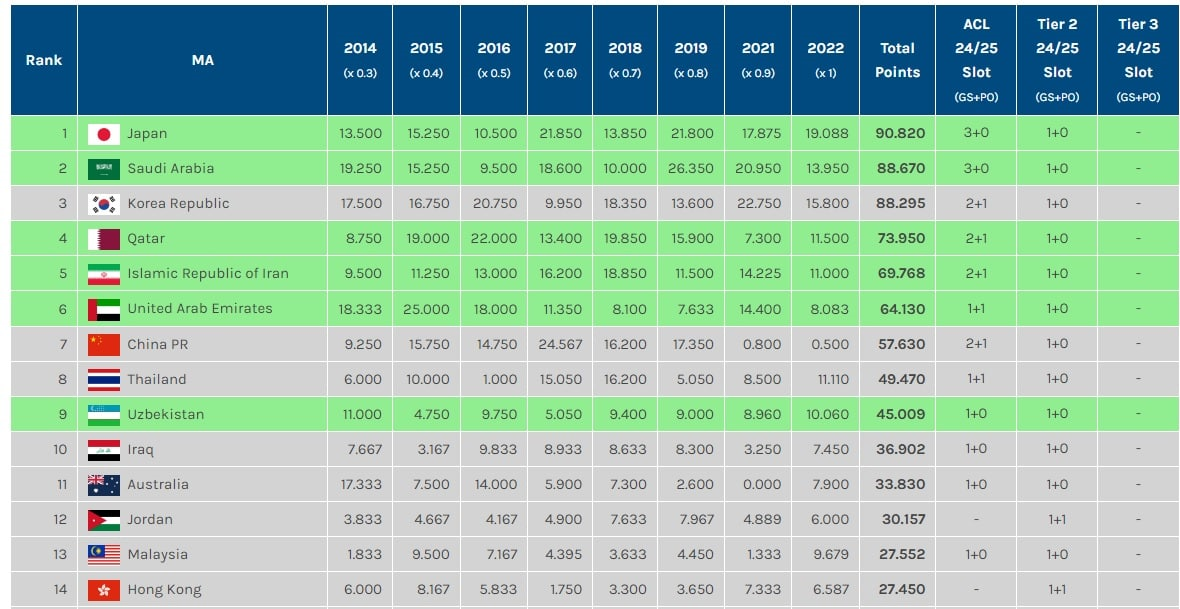Click the China PR flag icon
Image resolution: width=1180 pixels, height=609 pixels.
click(104, 345)
